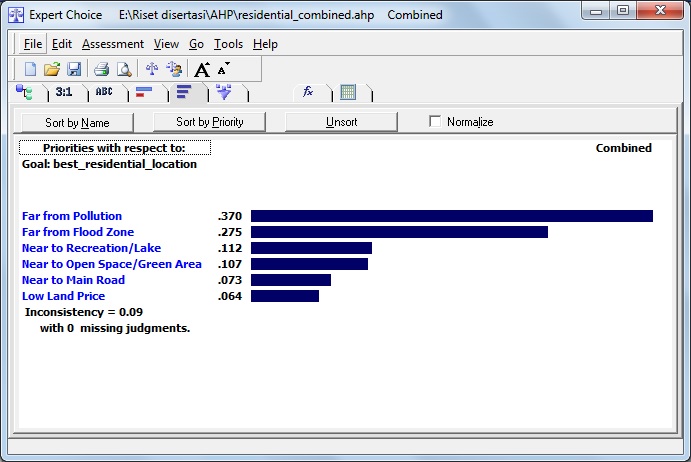Save the model using the floppy disk icon
This screenshot has width=691, height=462.
coord(74,69)
